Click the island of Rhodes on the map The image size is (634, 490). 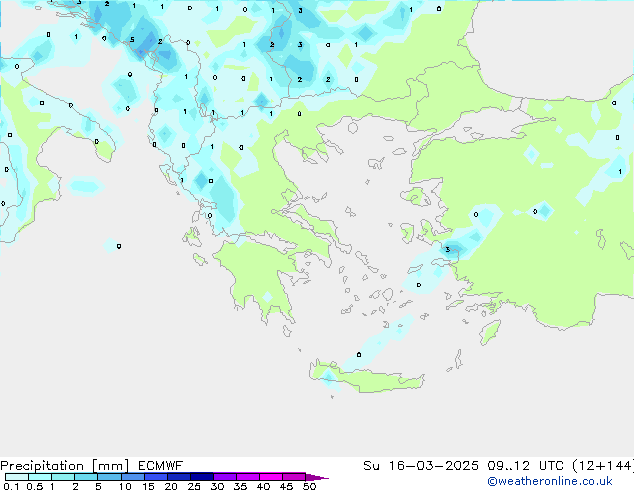click(490, 332)
